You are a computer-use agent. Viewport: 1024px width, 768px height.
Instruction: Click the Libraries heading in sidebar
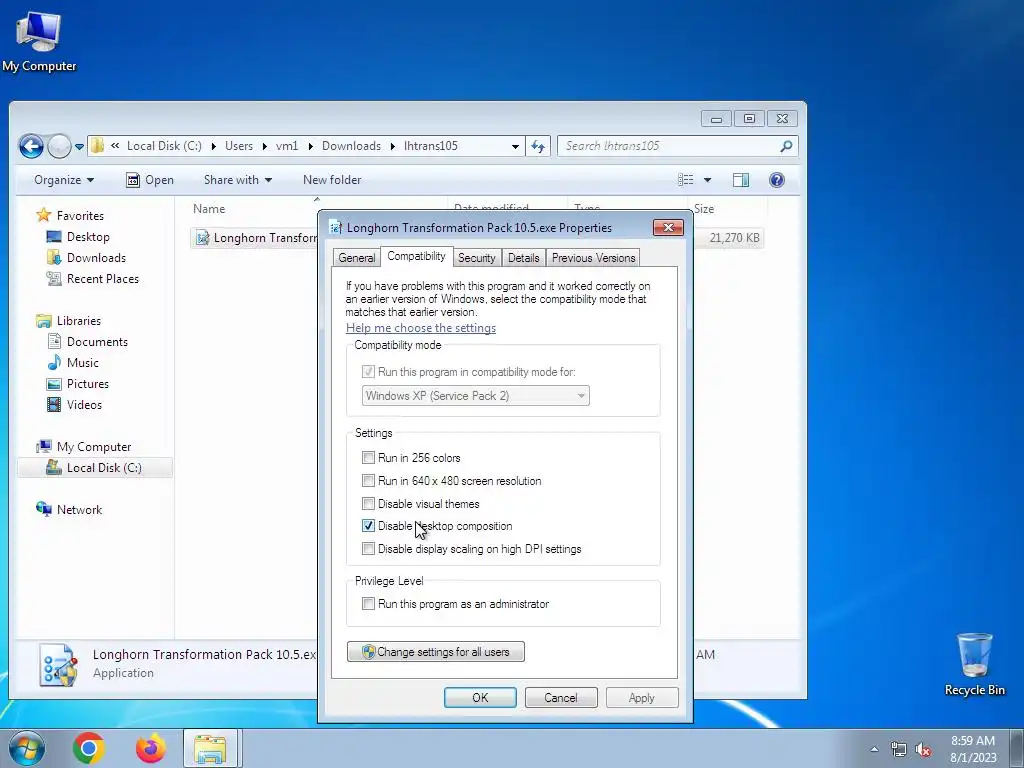78,321
